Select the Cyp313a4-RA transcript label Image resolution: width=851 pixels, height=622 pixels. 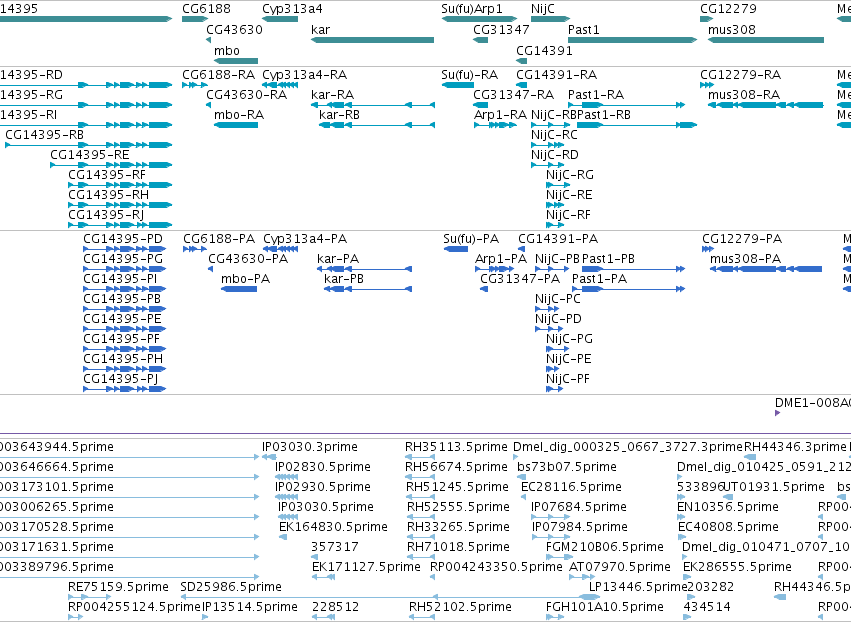[304, 75]
